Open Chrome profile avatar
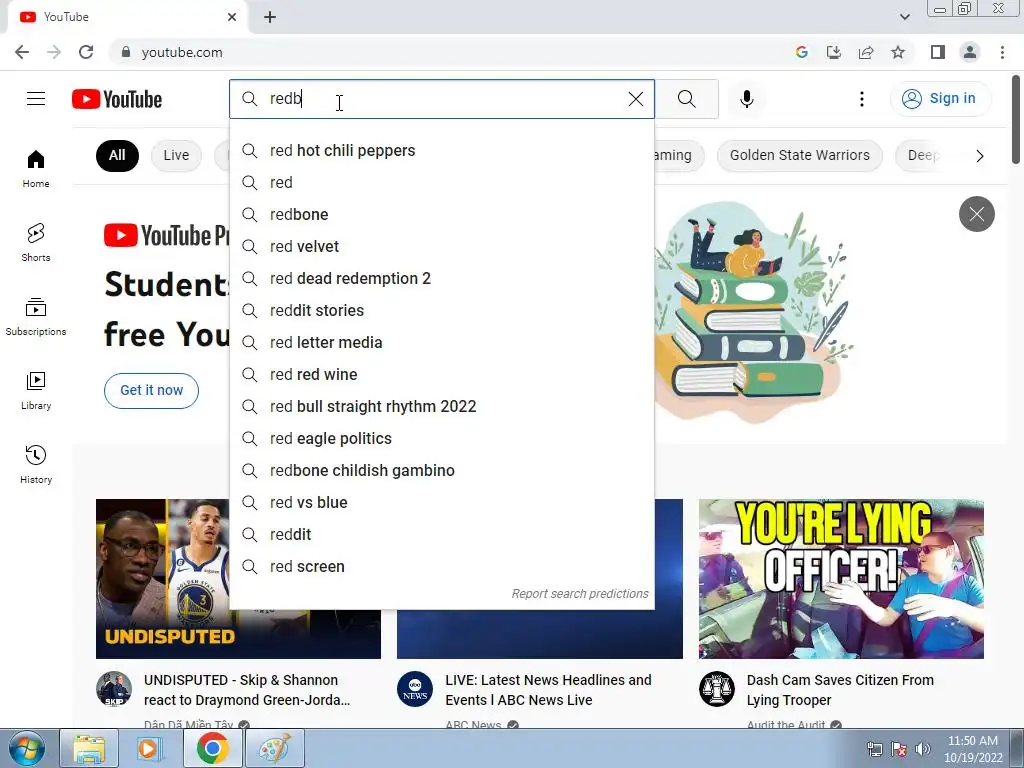The image size is (1024, 768). pos(970,52)
